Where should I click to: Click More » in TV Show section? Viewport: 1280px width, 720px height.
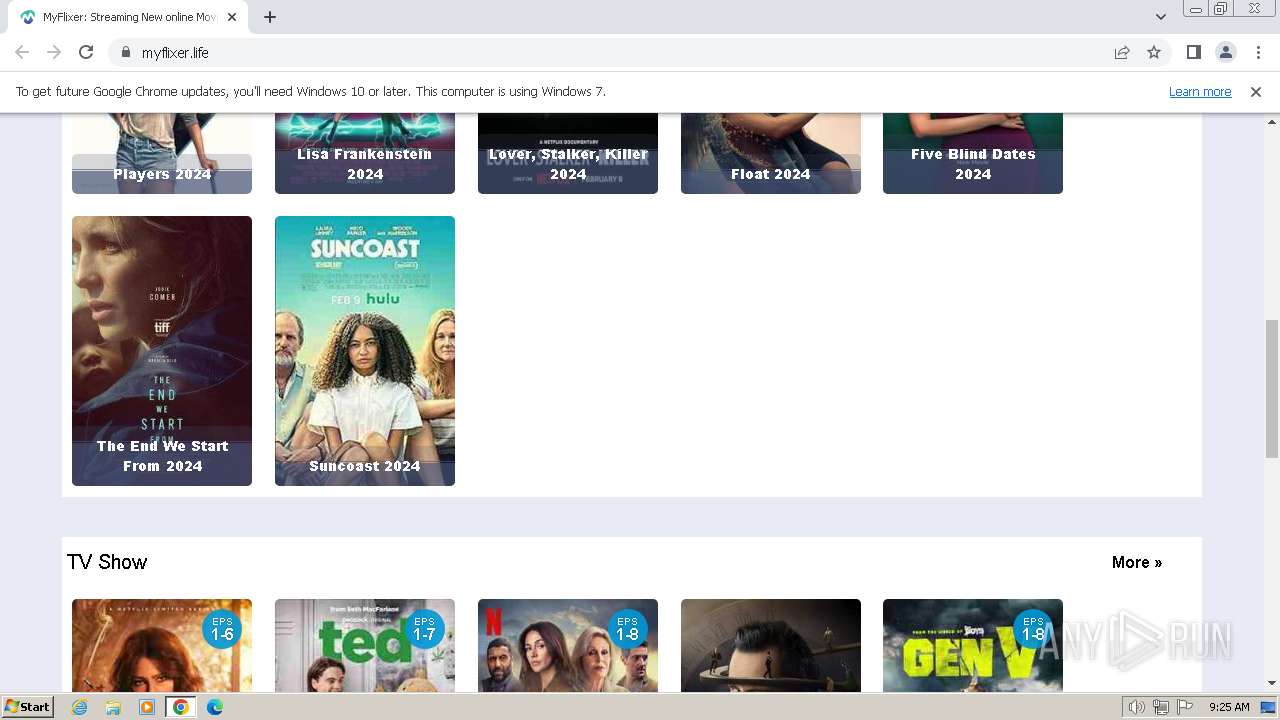coord(1137,562)
